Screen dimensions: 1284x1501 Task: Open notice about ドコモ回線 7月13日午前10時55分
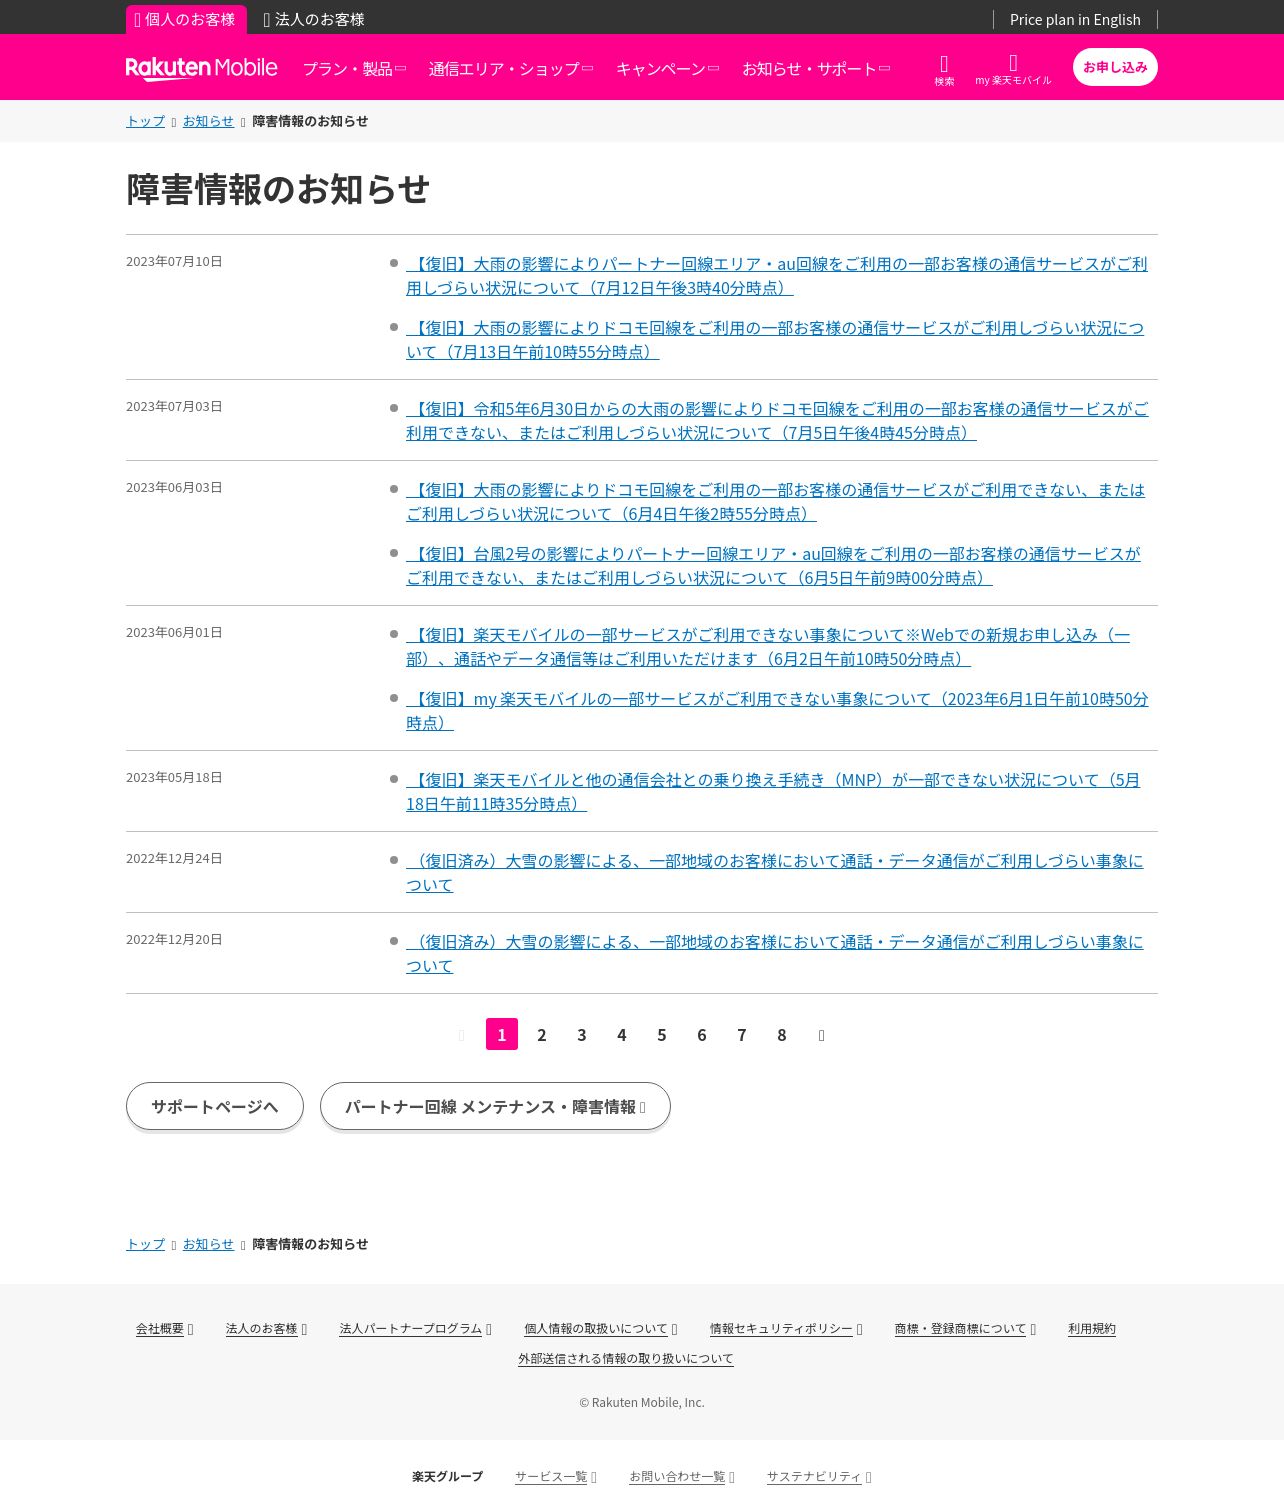click(x=775, y=340)
